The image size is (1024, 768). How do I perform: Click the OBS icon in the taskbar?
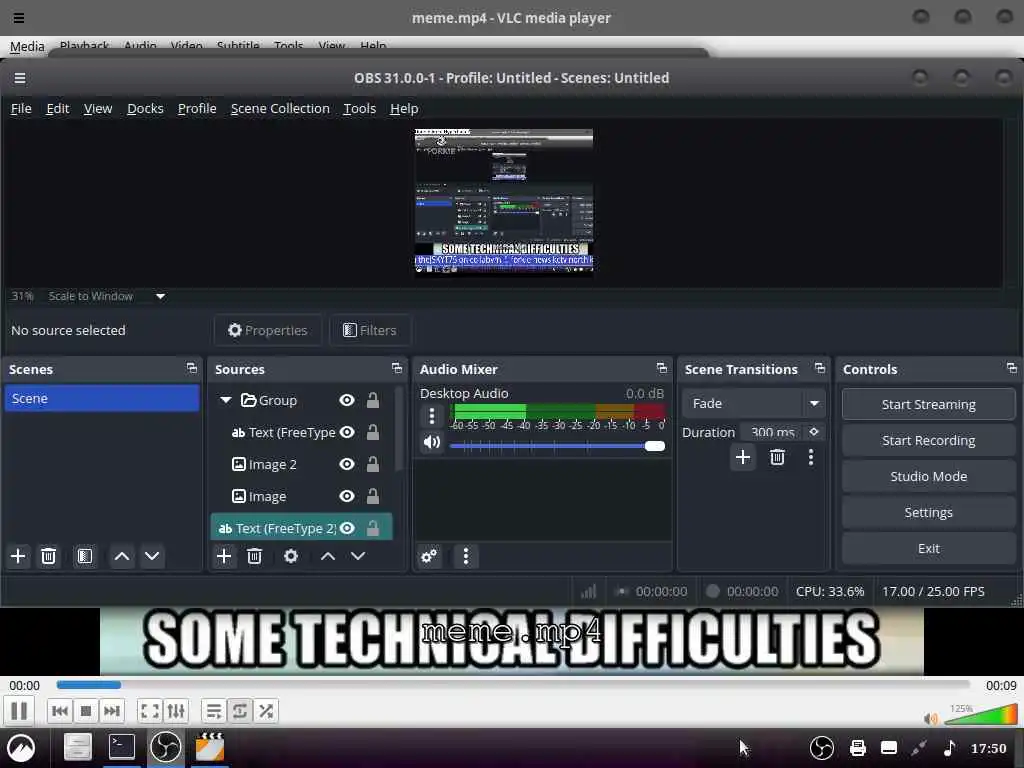165,746
